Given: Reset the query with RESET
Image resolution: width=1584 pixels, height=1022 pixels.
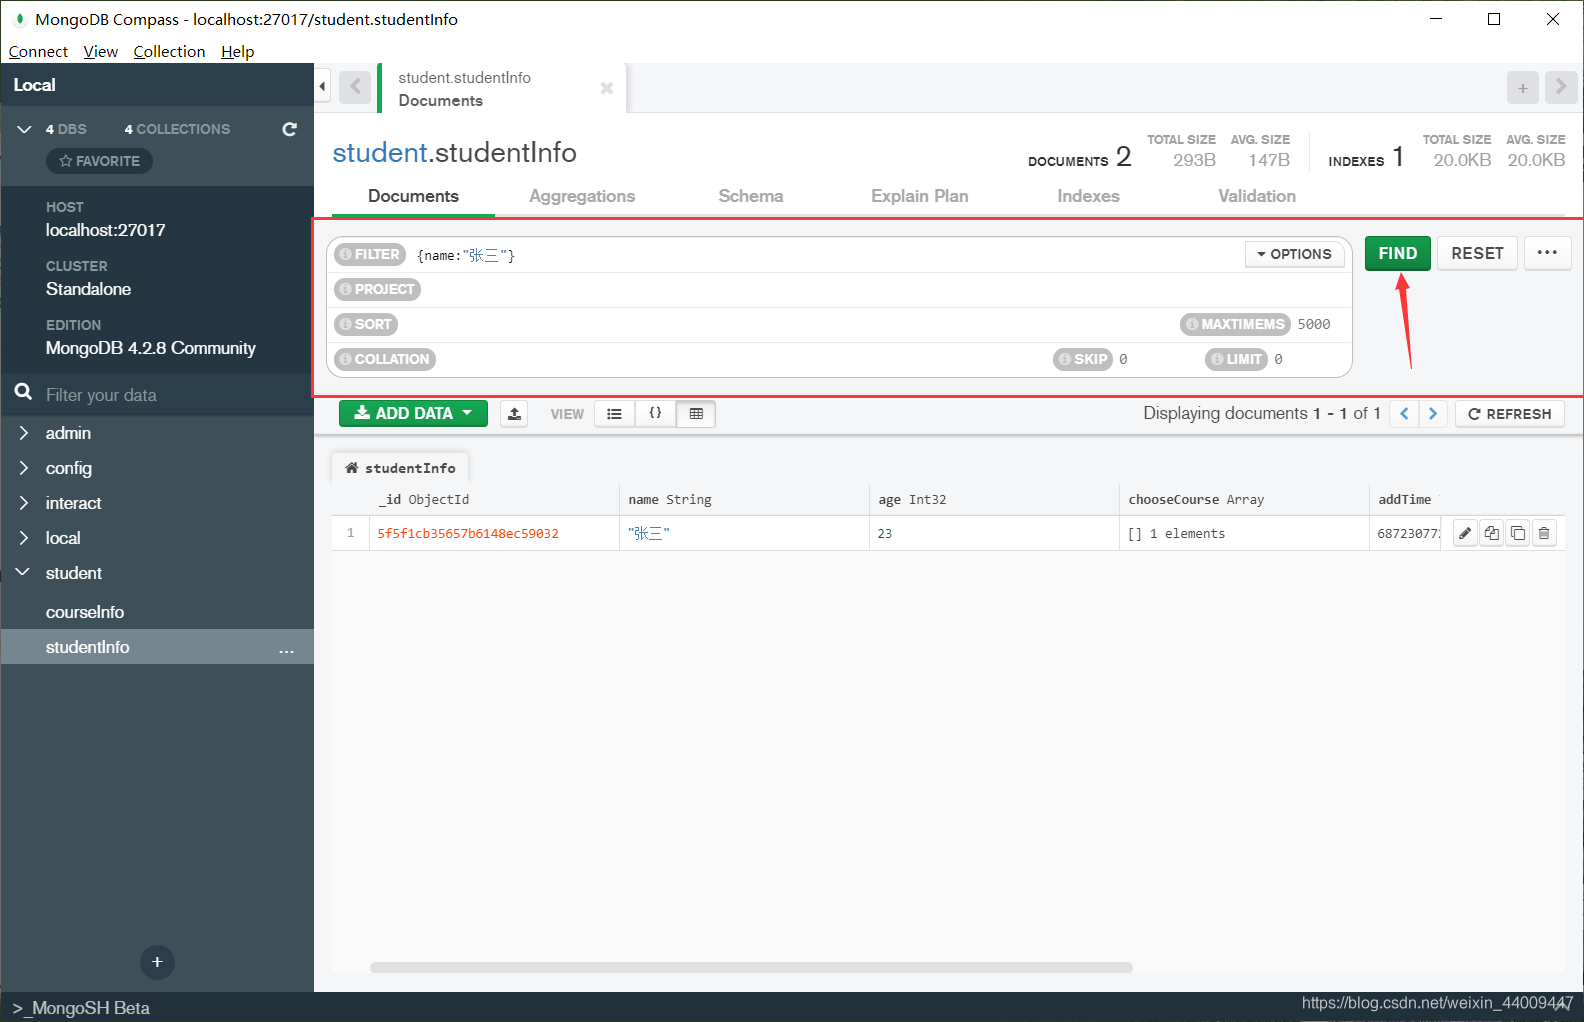Looking at the screenshot, I should point(1477,253).
